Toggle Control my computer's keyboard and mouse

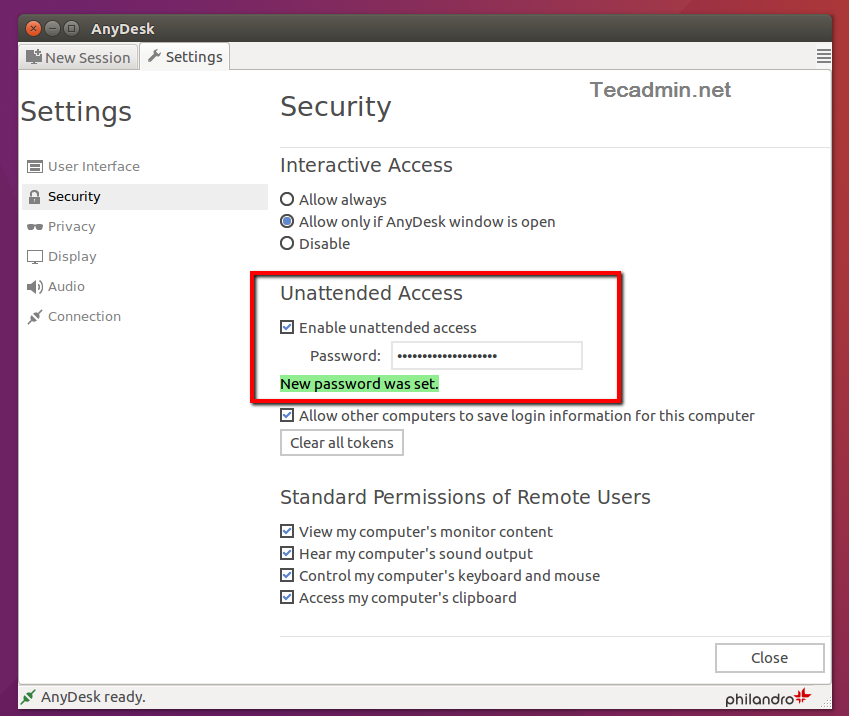[287, 575]
